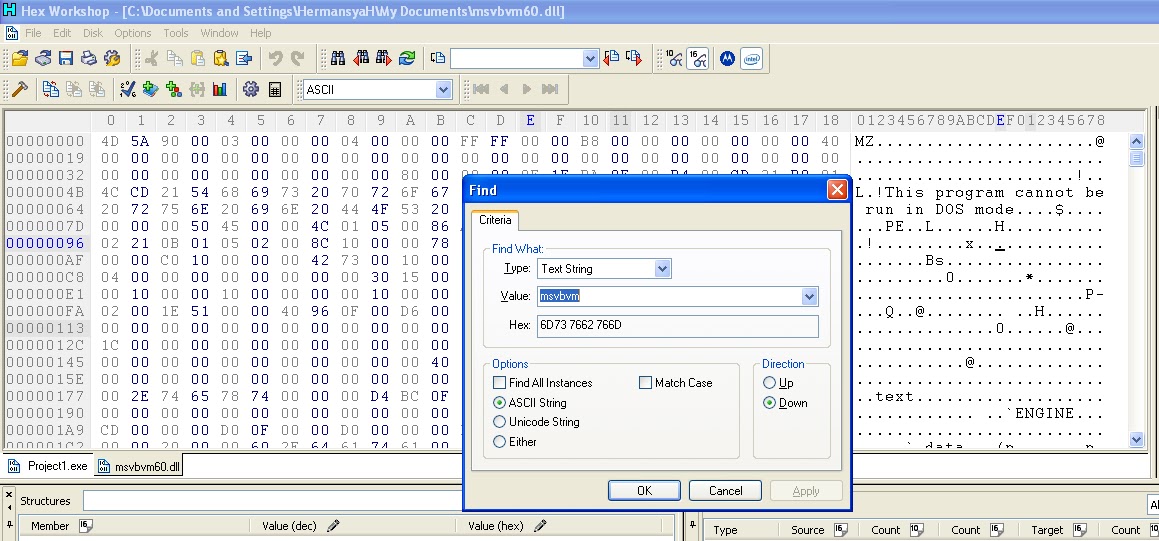Expand the Goto offset combo dropdown arrow
The image size is (1159, 541).
pyautogui.click(x=590, y=58)
